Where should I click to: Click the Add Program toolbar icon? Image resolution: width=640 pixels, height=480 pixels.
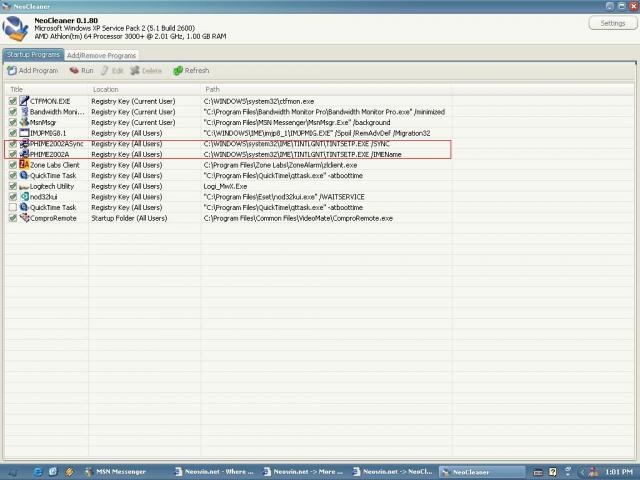[12, 71]
